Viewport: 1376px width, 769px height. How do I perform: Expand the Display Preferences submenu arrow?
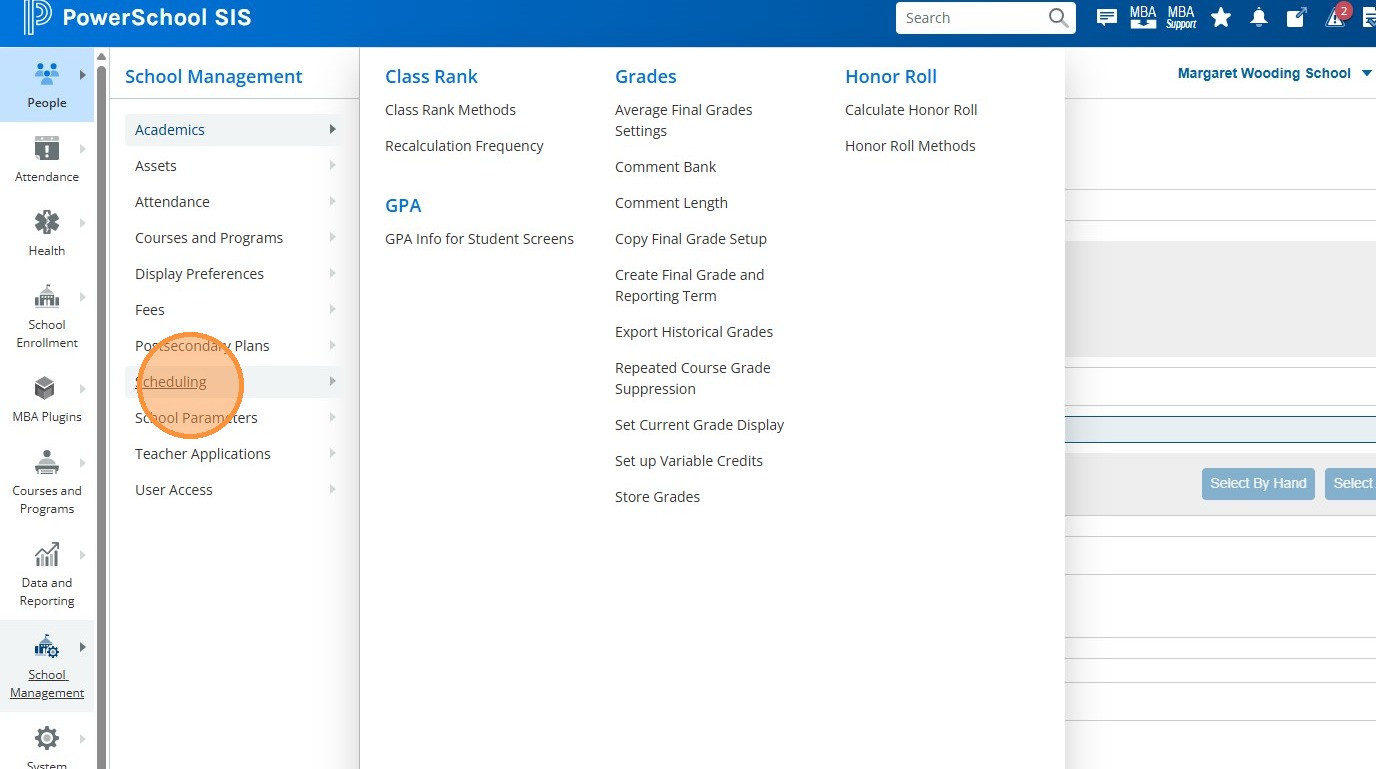[x=332, y=274]
